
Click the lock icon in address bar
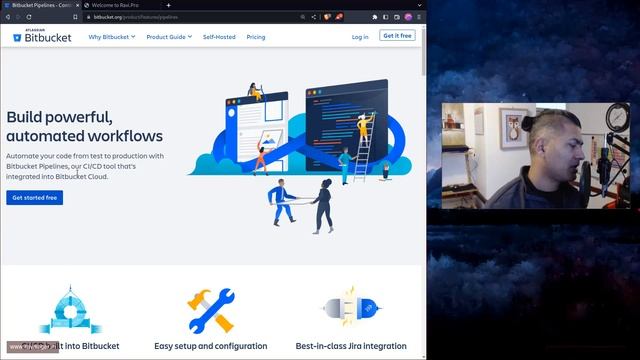89,17
